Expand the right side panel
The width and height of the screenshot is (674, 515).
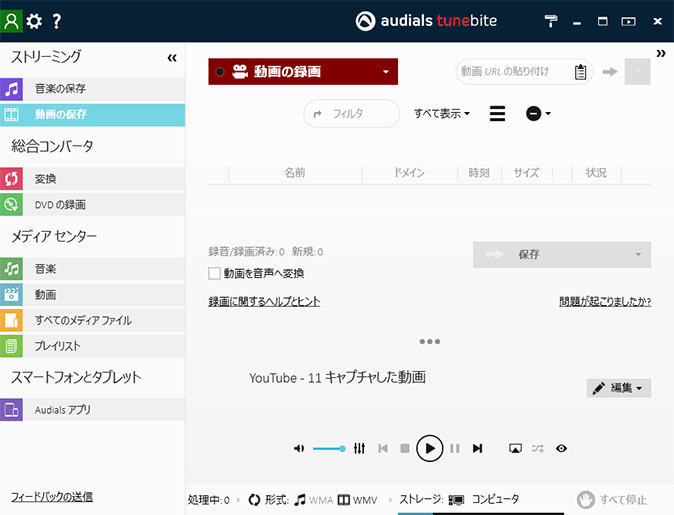pyautogui.click(x=661, y=53)
